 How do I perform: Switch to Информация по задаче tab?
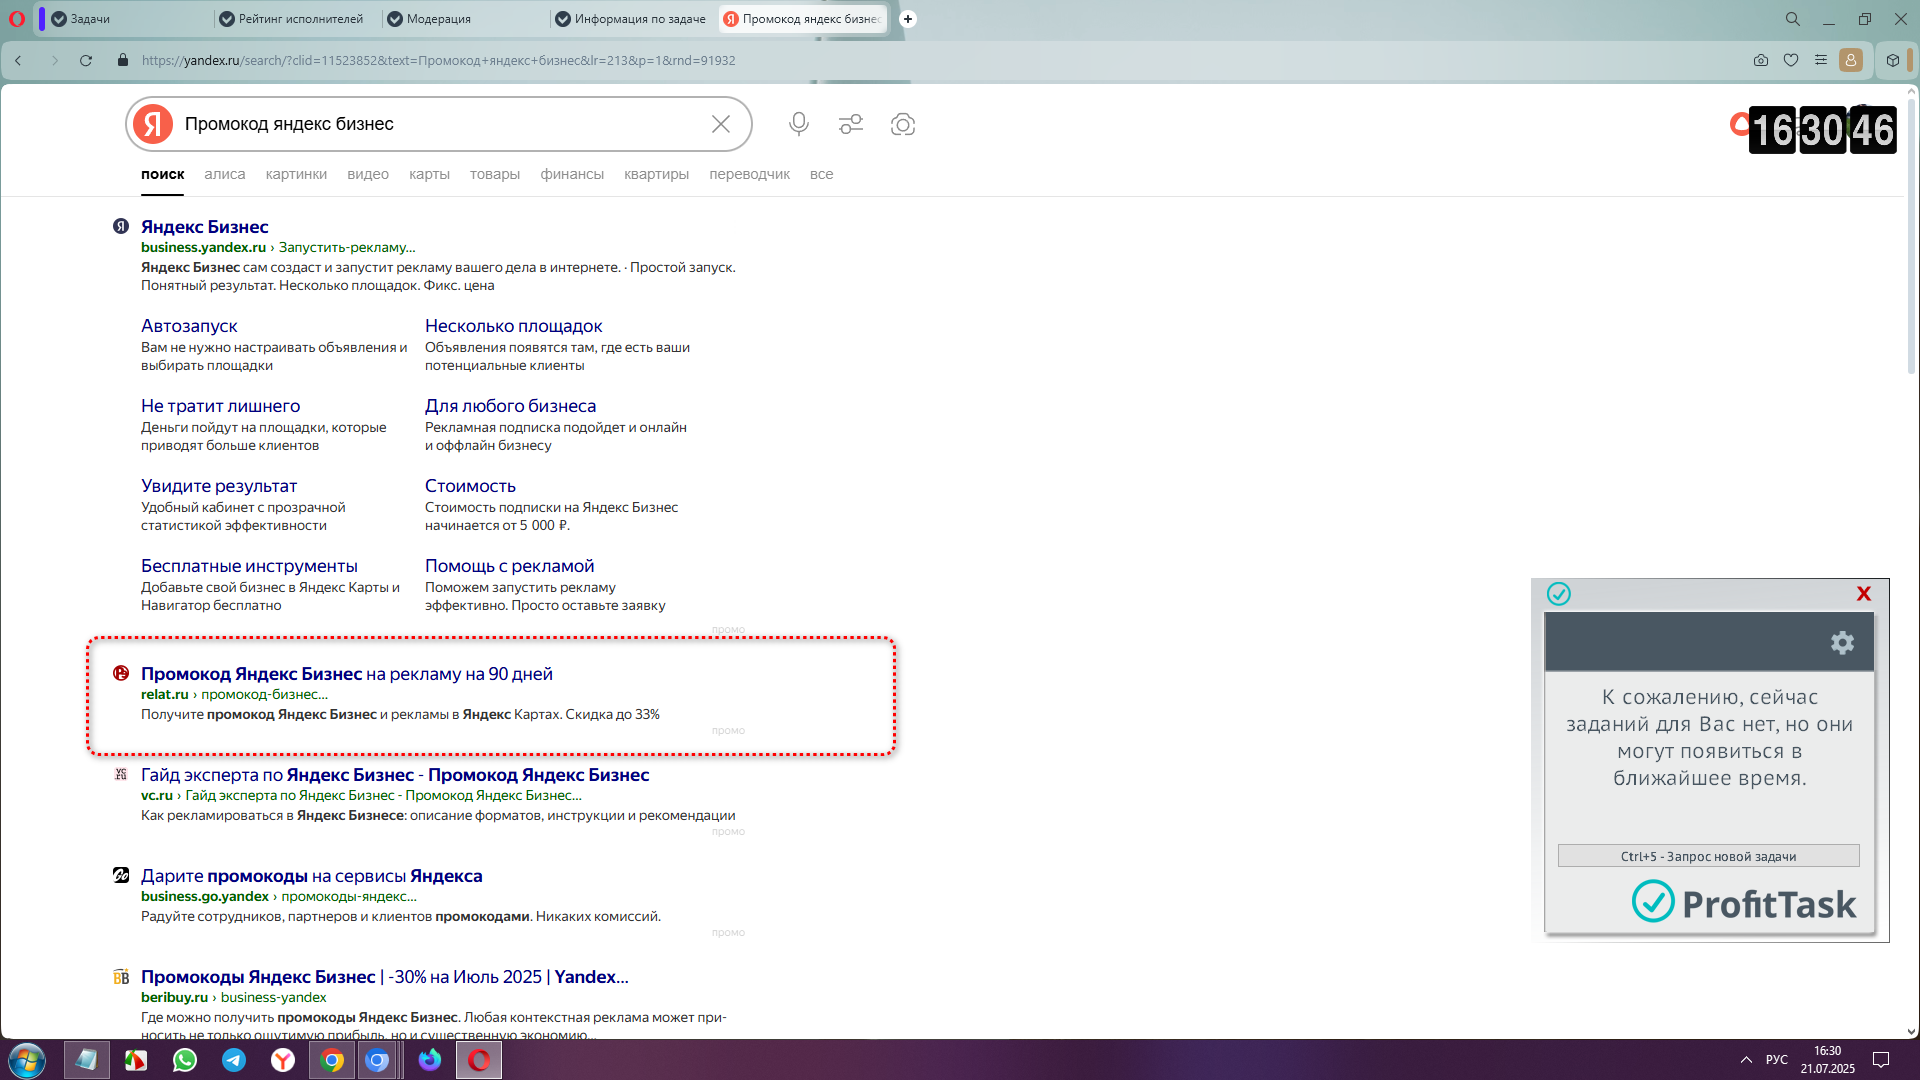coord(631,18)
